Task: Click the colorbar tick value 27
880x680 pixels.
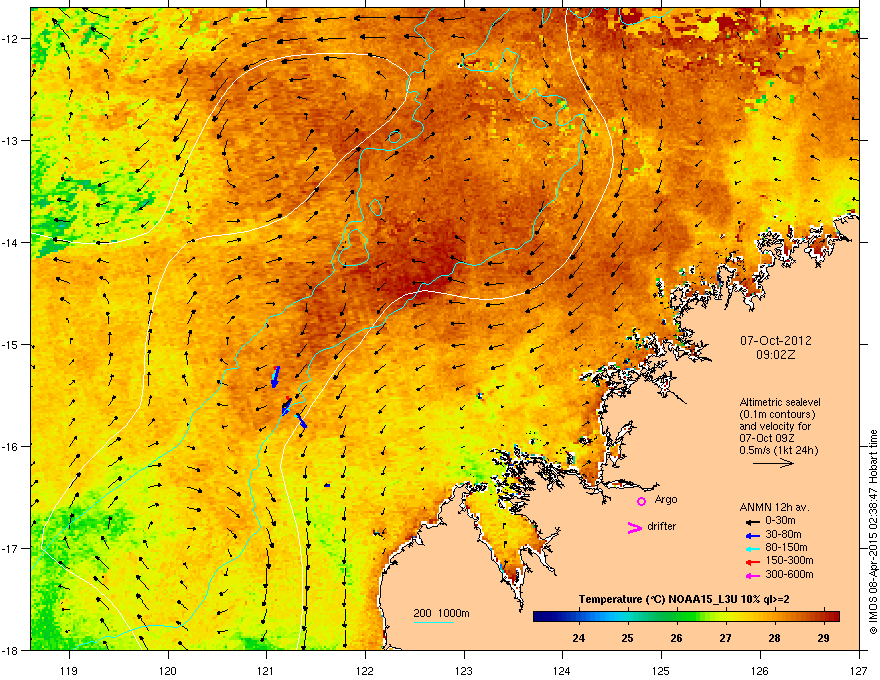Action: click(726, 638)
